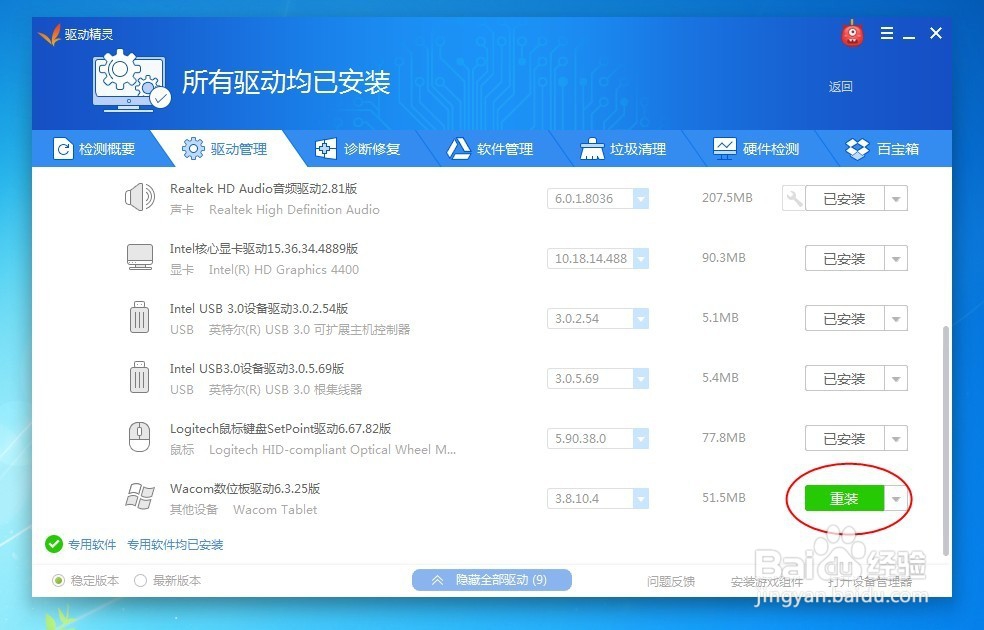Viewport: 984px width, 630px height.
Task: Click the driver list vertical scrollbar
Action: 946,440
